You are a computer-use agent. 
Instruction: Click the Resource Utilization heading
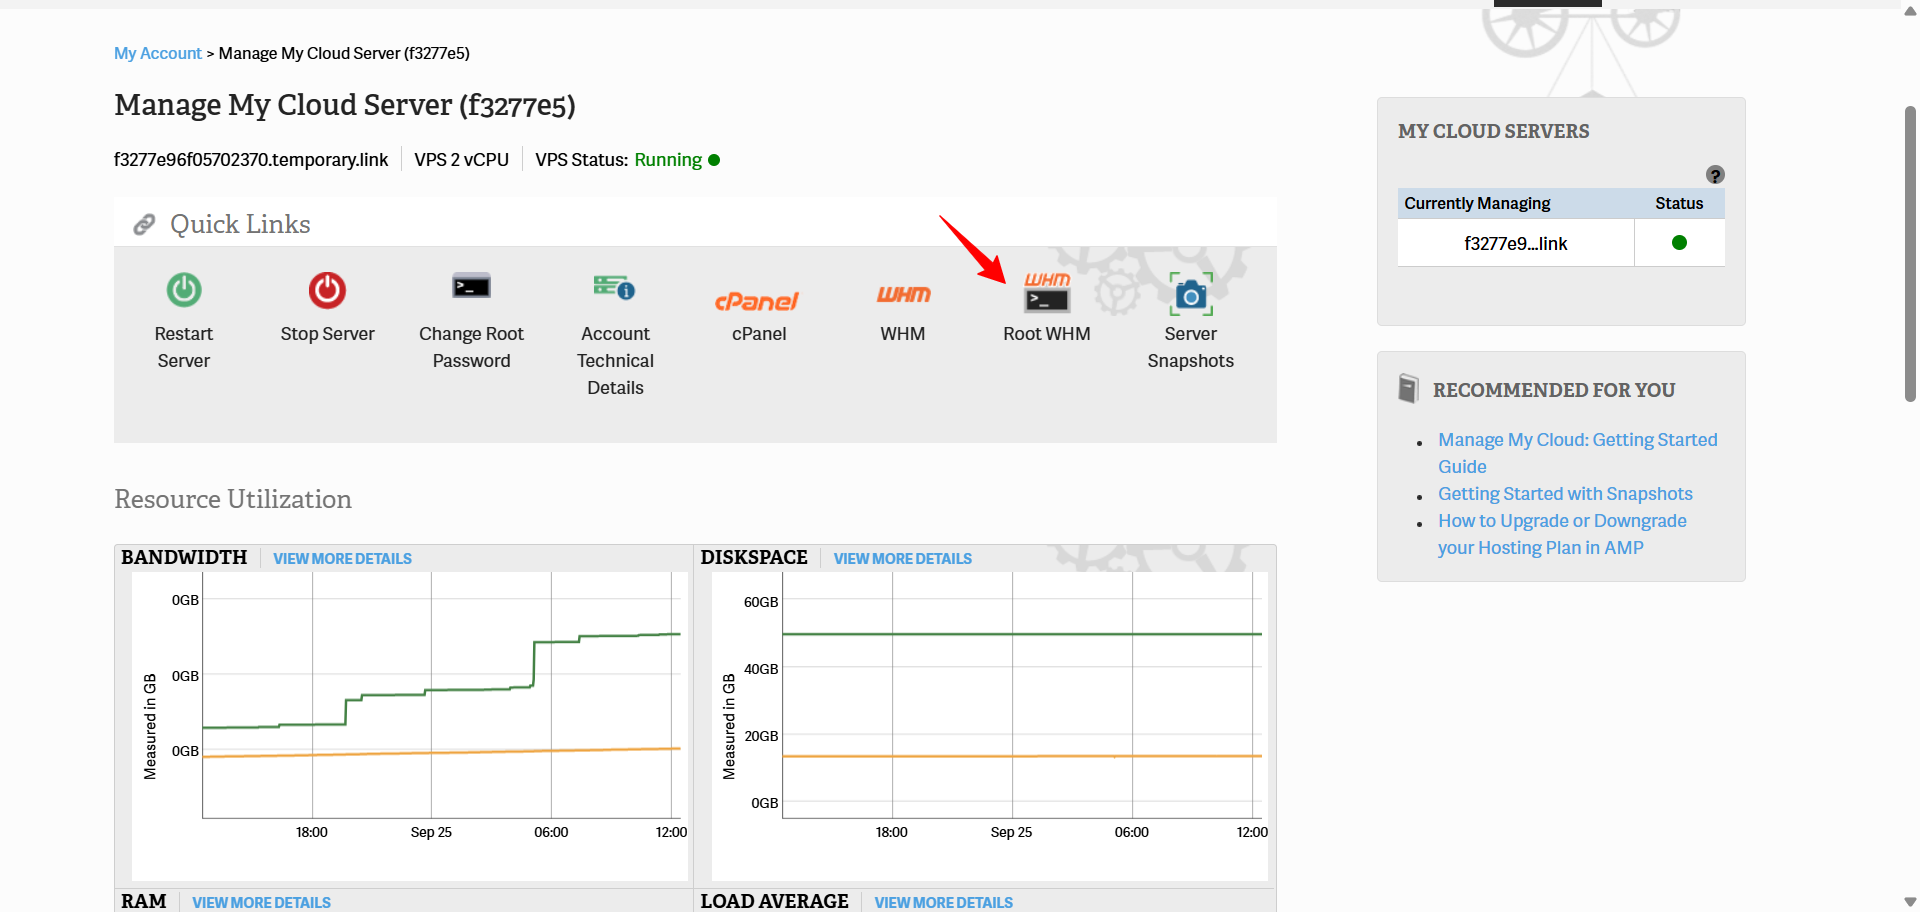(233, 499)
